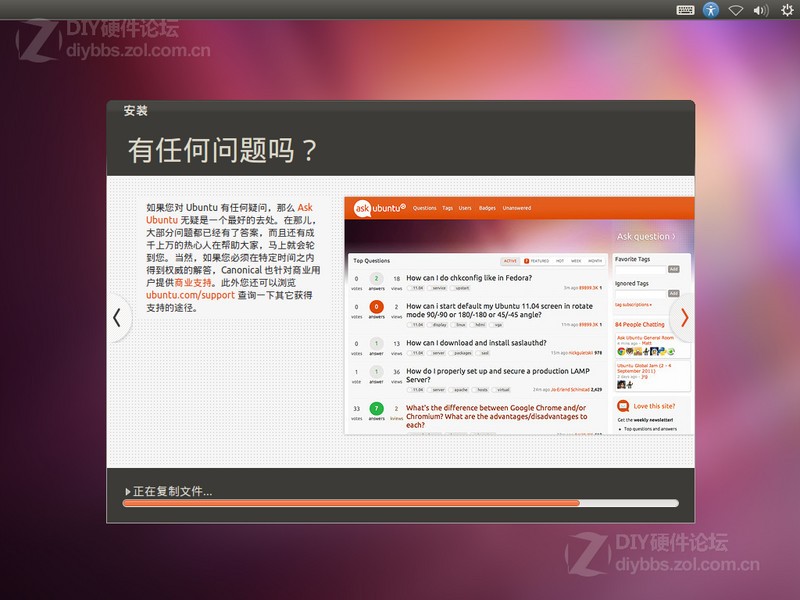Open the accessibility menu icon
Viewport: 800px width, 600px height.
711,10
